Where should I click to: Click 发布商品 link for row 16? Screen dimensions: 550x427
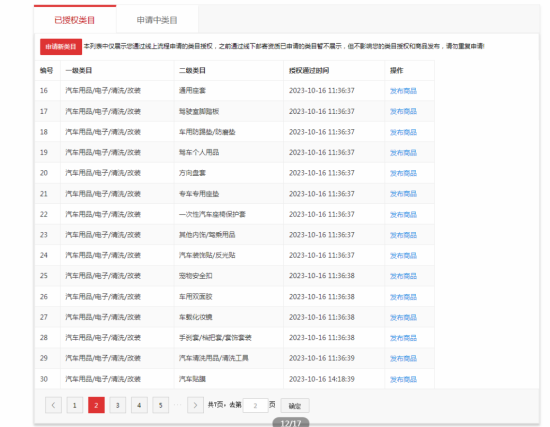pyautogui.click(x=403, y=91)
